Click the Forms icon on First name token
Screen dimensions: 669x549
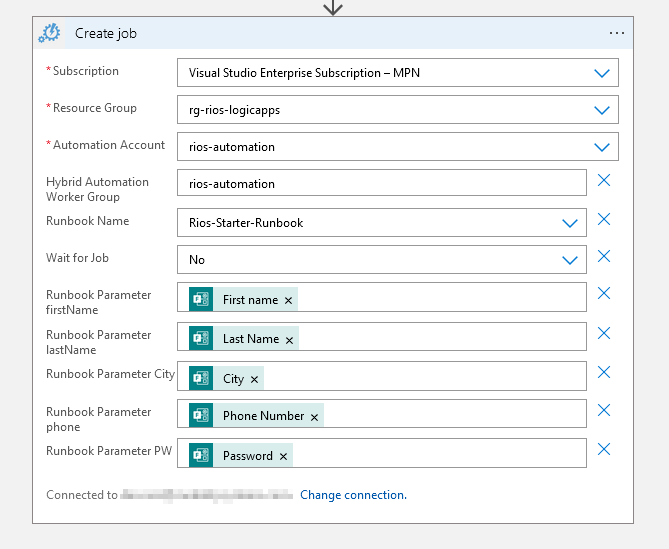(201, 299)
